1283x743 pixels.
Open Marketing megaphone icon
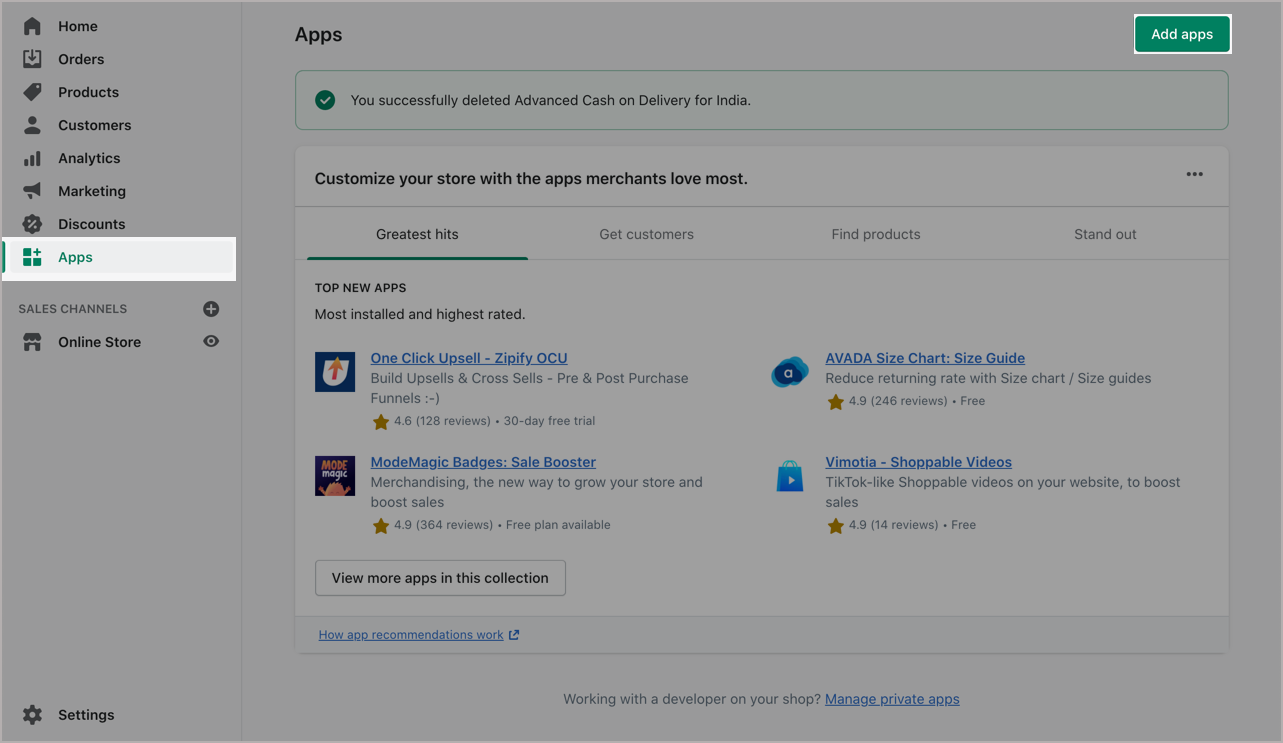tap(32, 191)
